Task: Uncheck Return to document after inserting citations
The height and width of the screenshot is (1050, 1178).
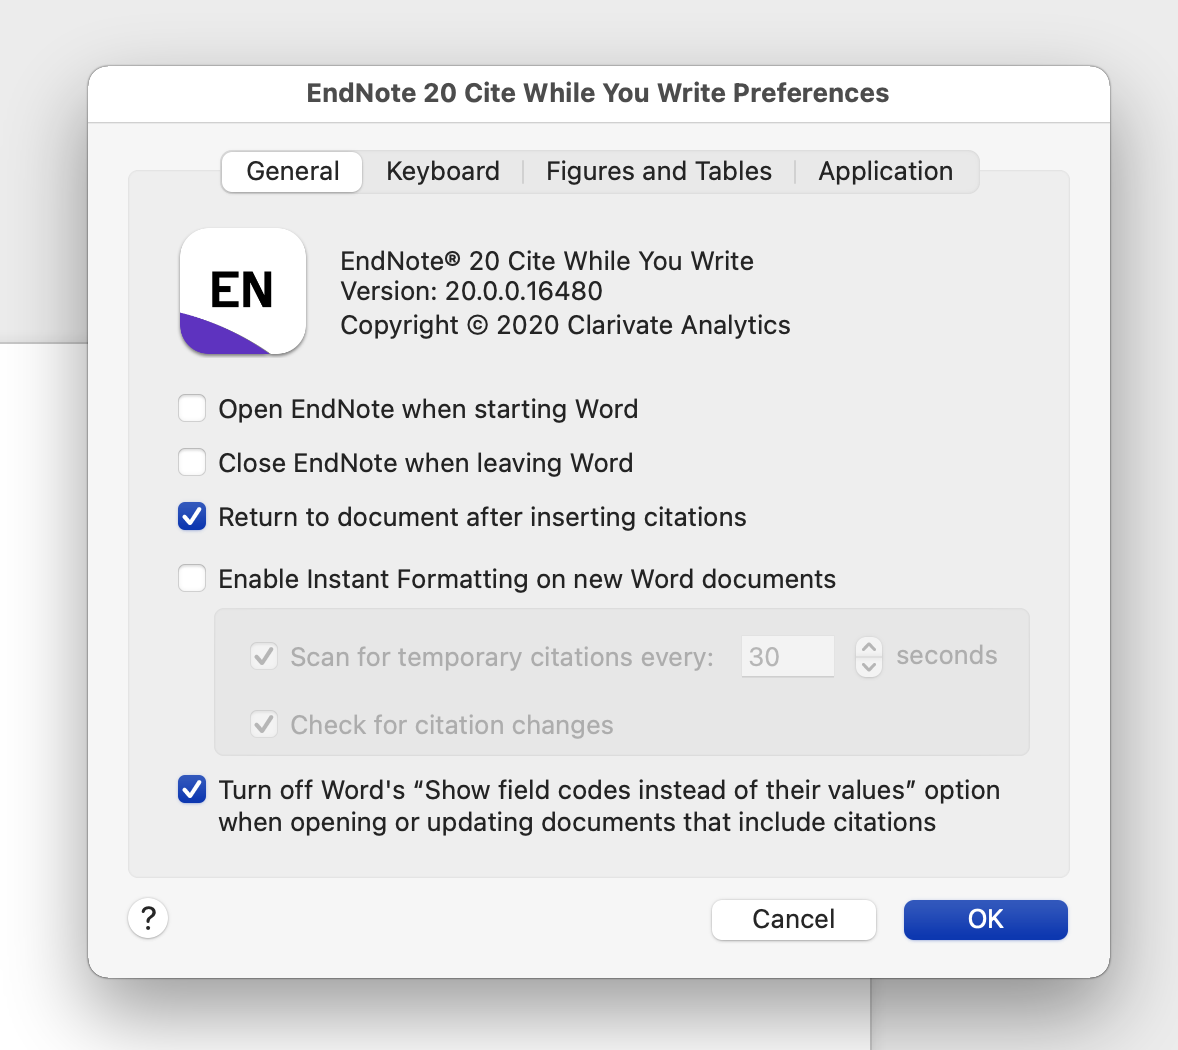Action: click(x=192, y=517)
